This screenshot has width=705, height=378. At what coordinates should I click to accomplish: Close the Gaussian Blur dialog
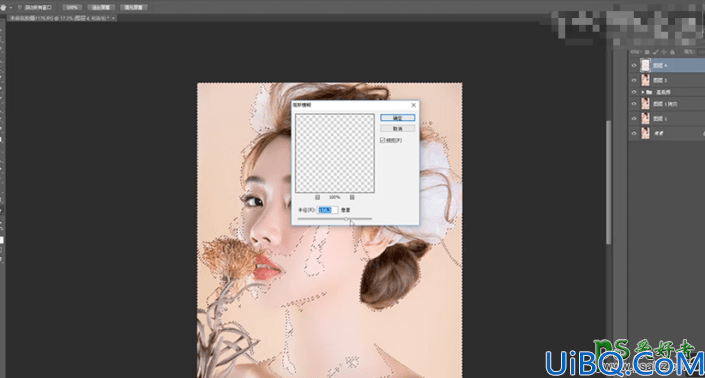click(x=414, y=105)
